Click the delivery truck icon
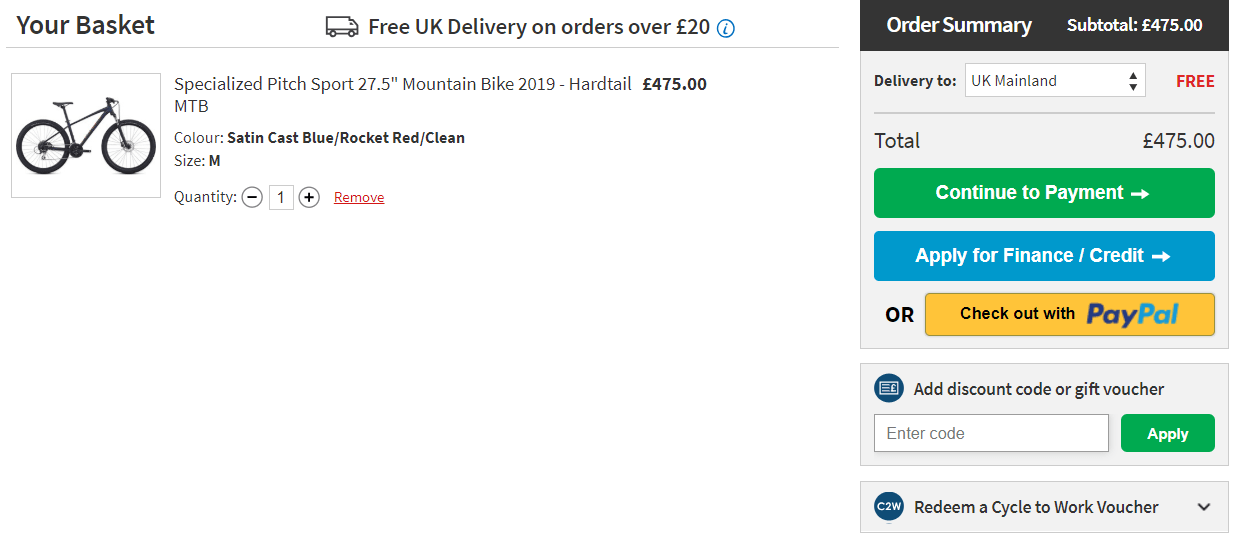This screenshot has height=542, width=1243. [x=342, y=27]
